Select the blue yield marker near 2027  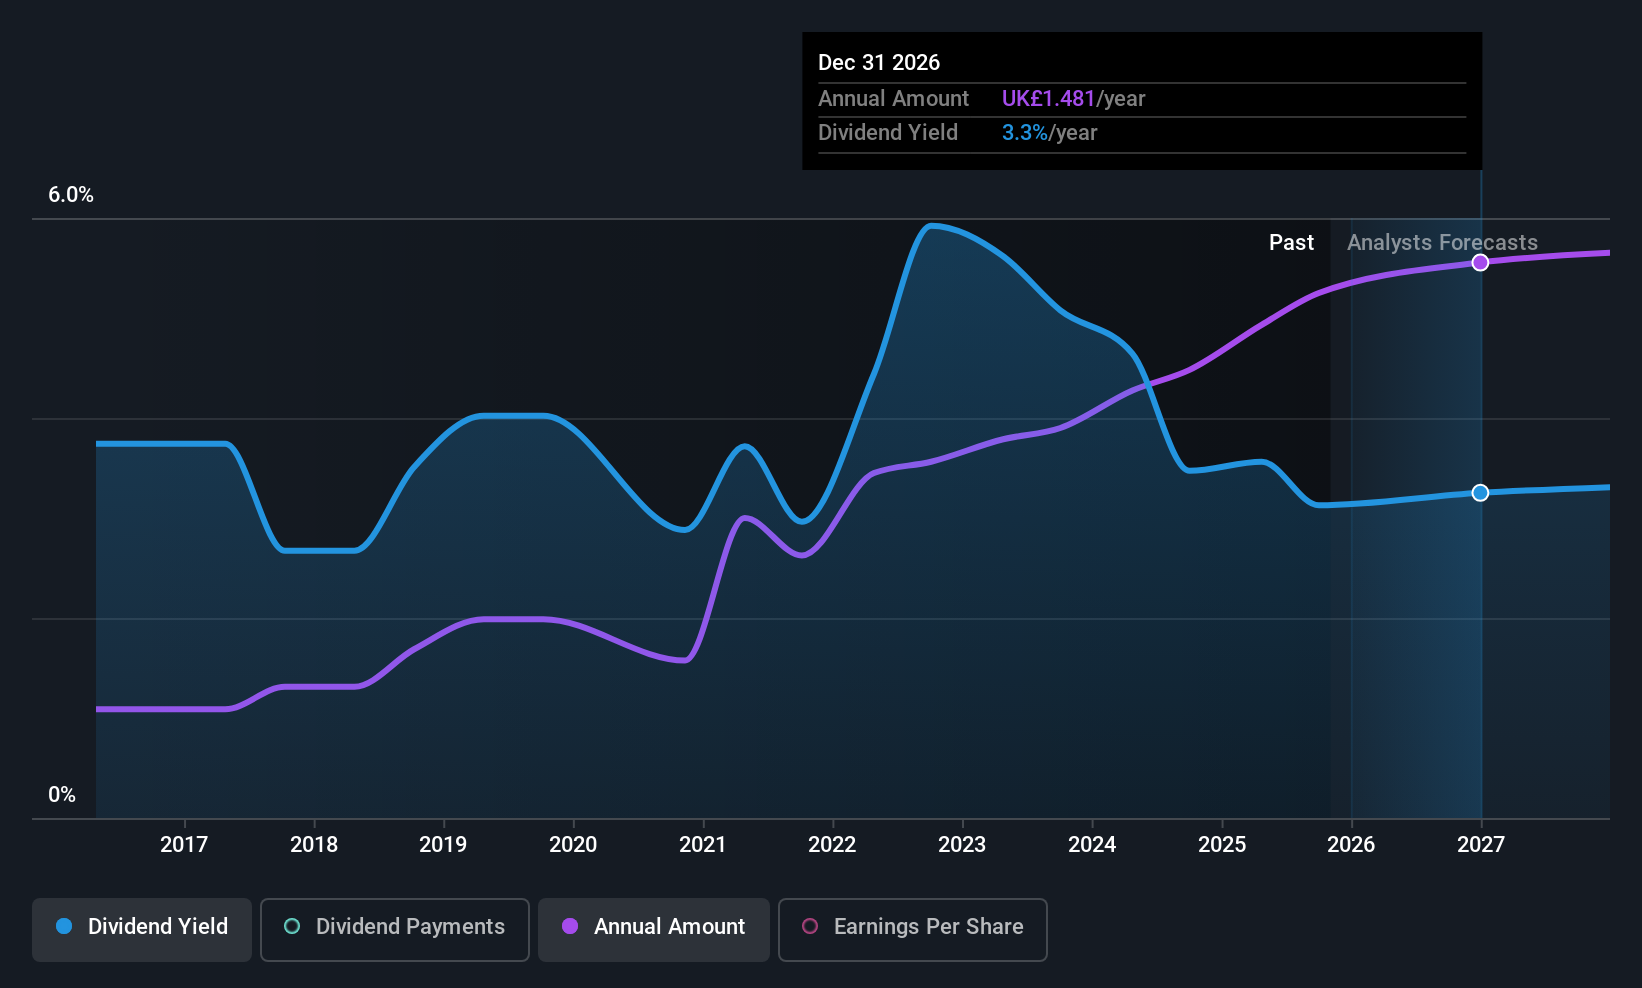(x=1481, y=492)
